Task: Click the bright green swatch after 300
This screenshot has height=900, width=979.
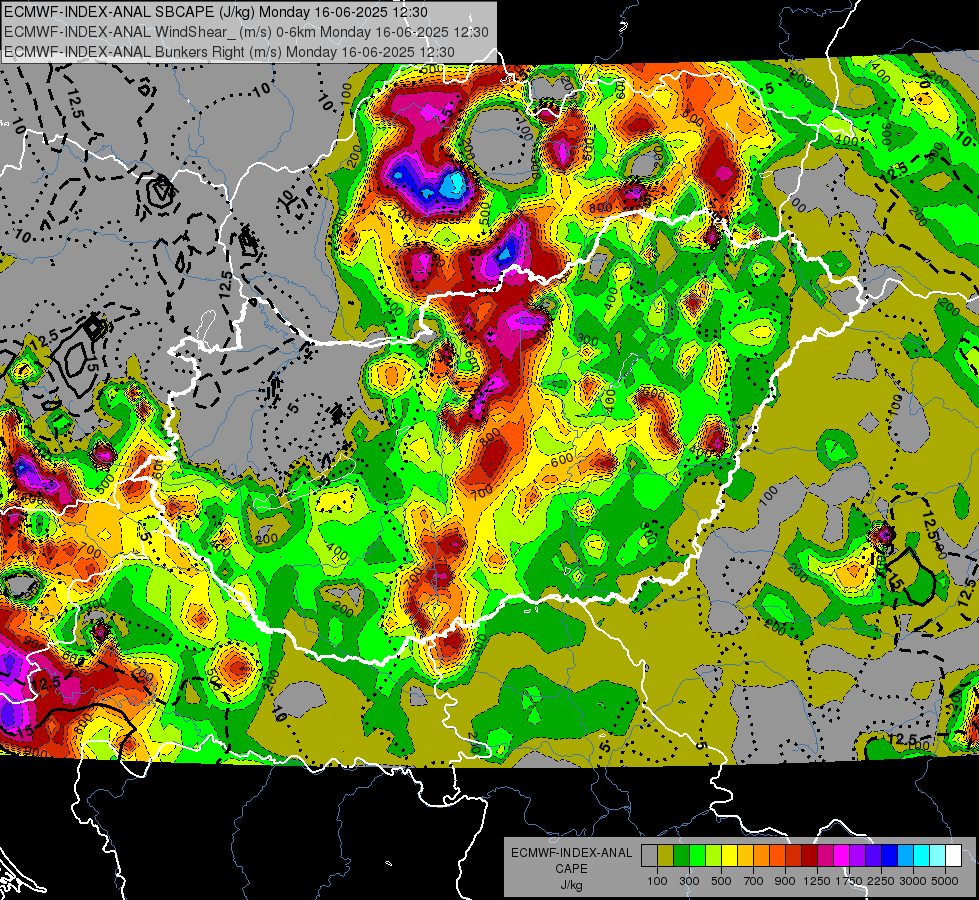Action: (697, 856)
